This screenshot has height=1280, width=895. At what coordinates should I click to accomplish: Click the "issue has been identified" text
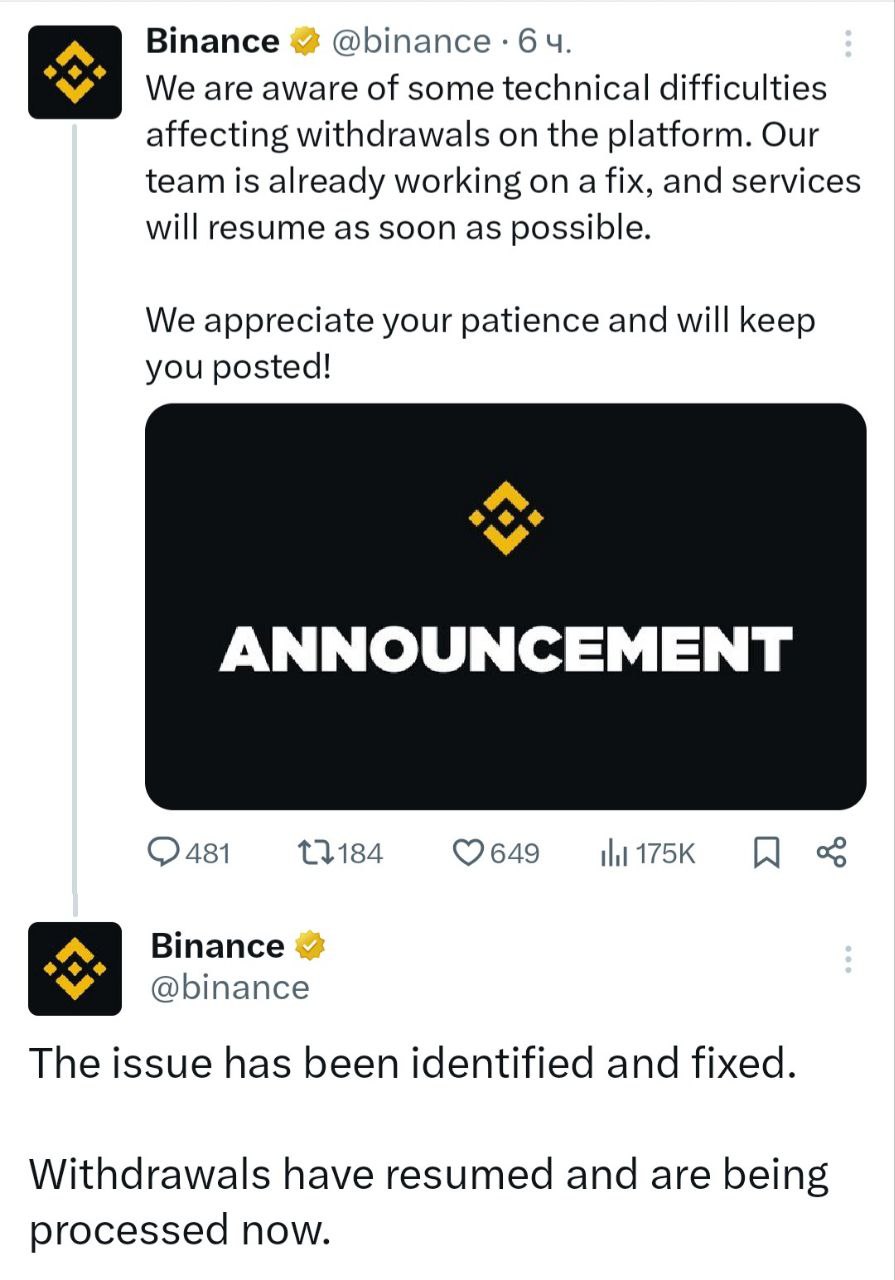pyautogui.click(x=412, y=1063)
